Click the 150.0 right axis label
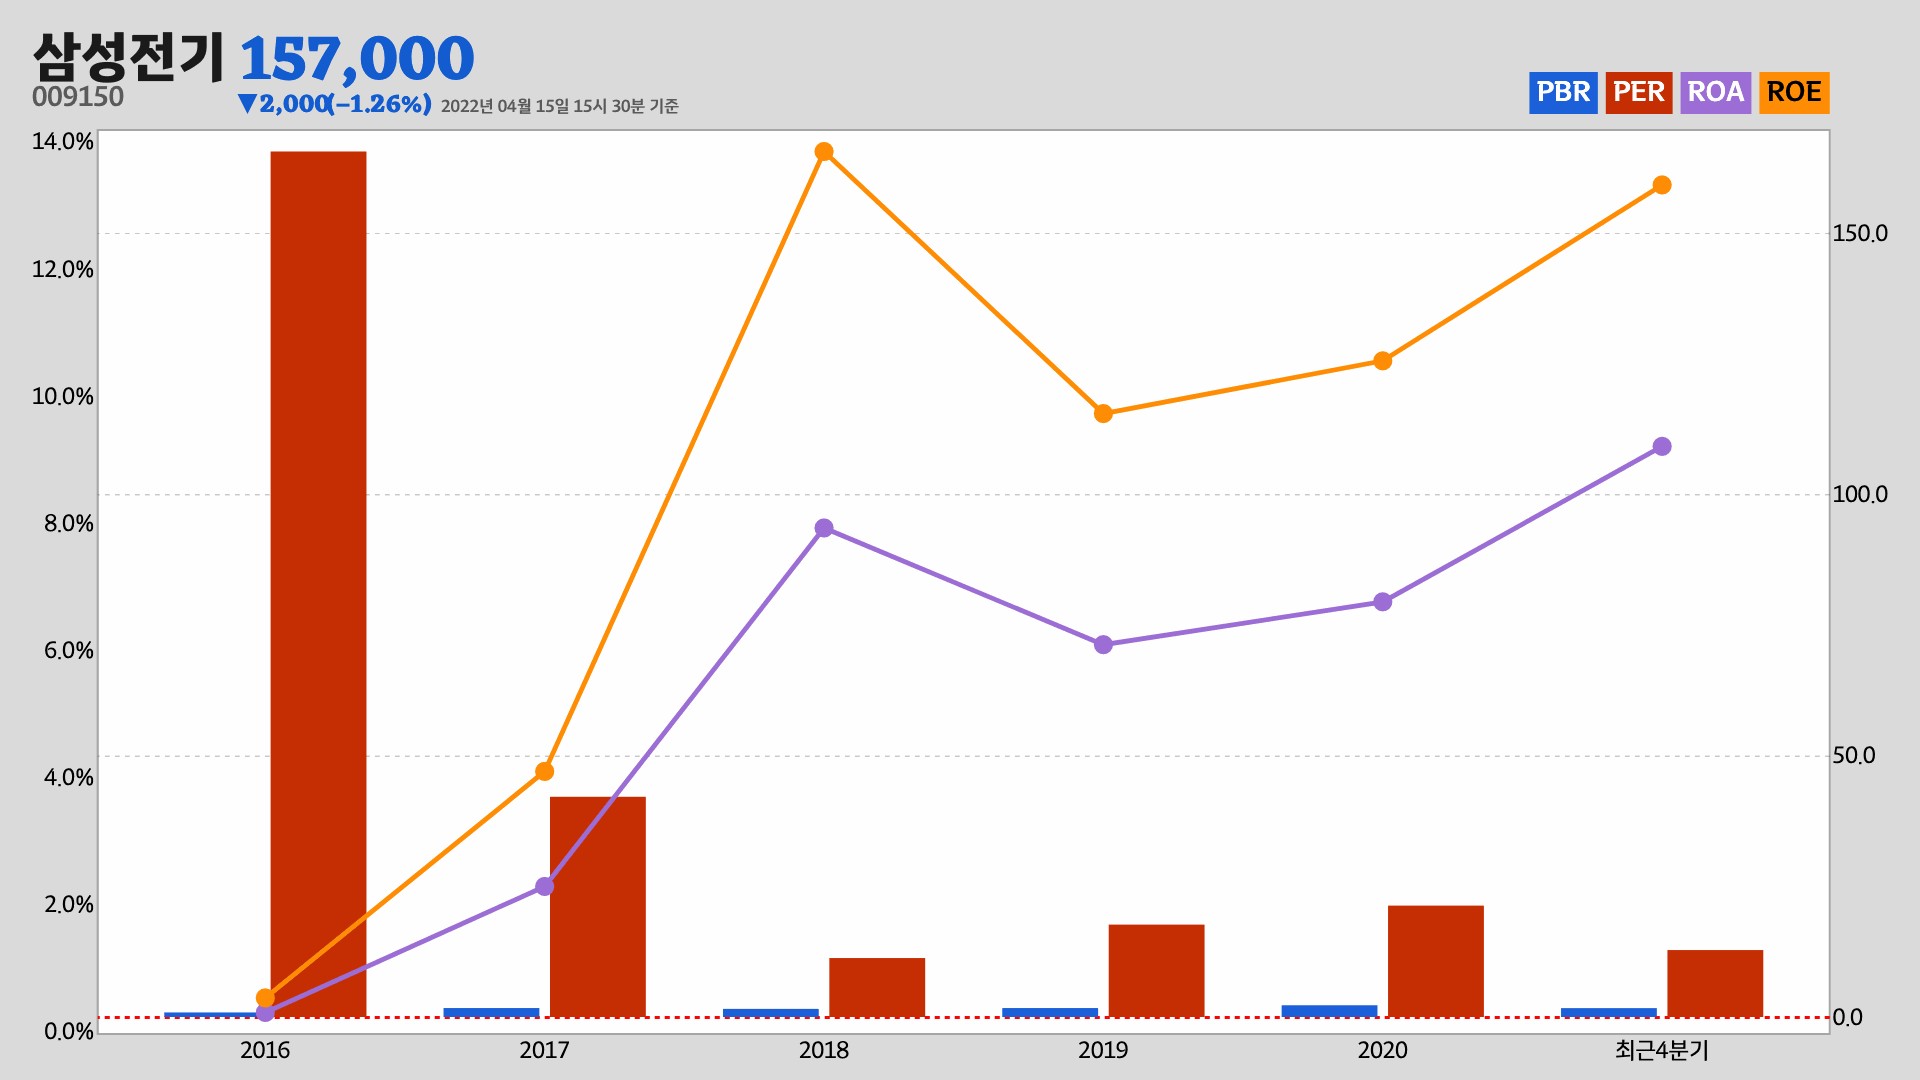Image resolution: width=1920 pixels, height=1080 pixels. pyautogui.click(x=1860, y=234)
